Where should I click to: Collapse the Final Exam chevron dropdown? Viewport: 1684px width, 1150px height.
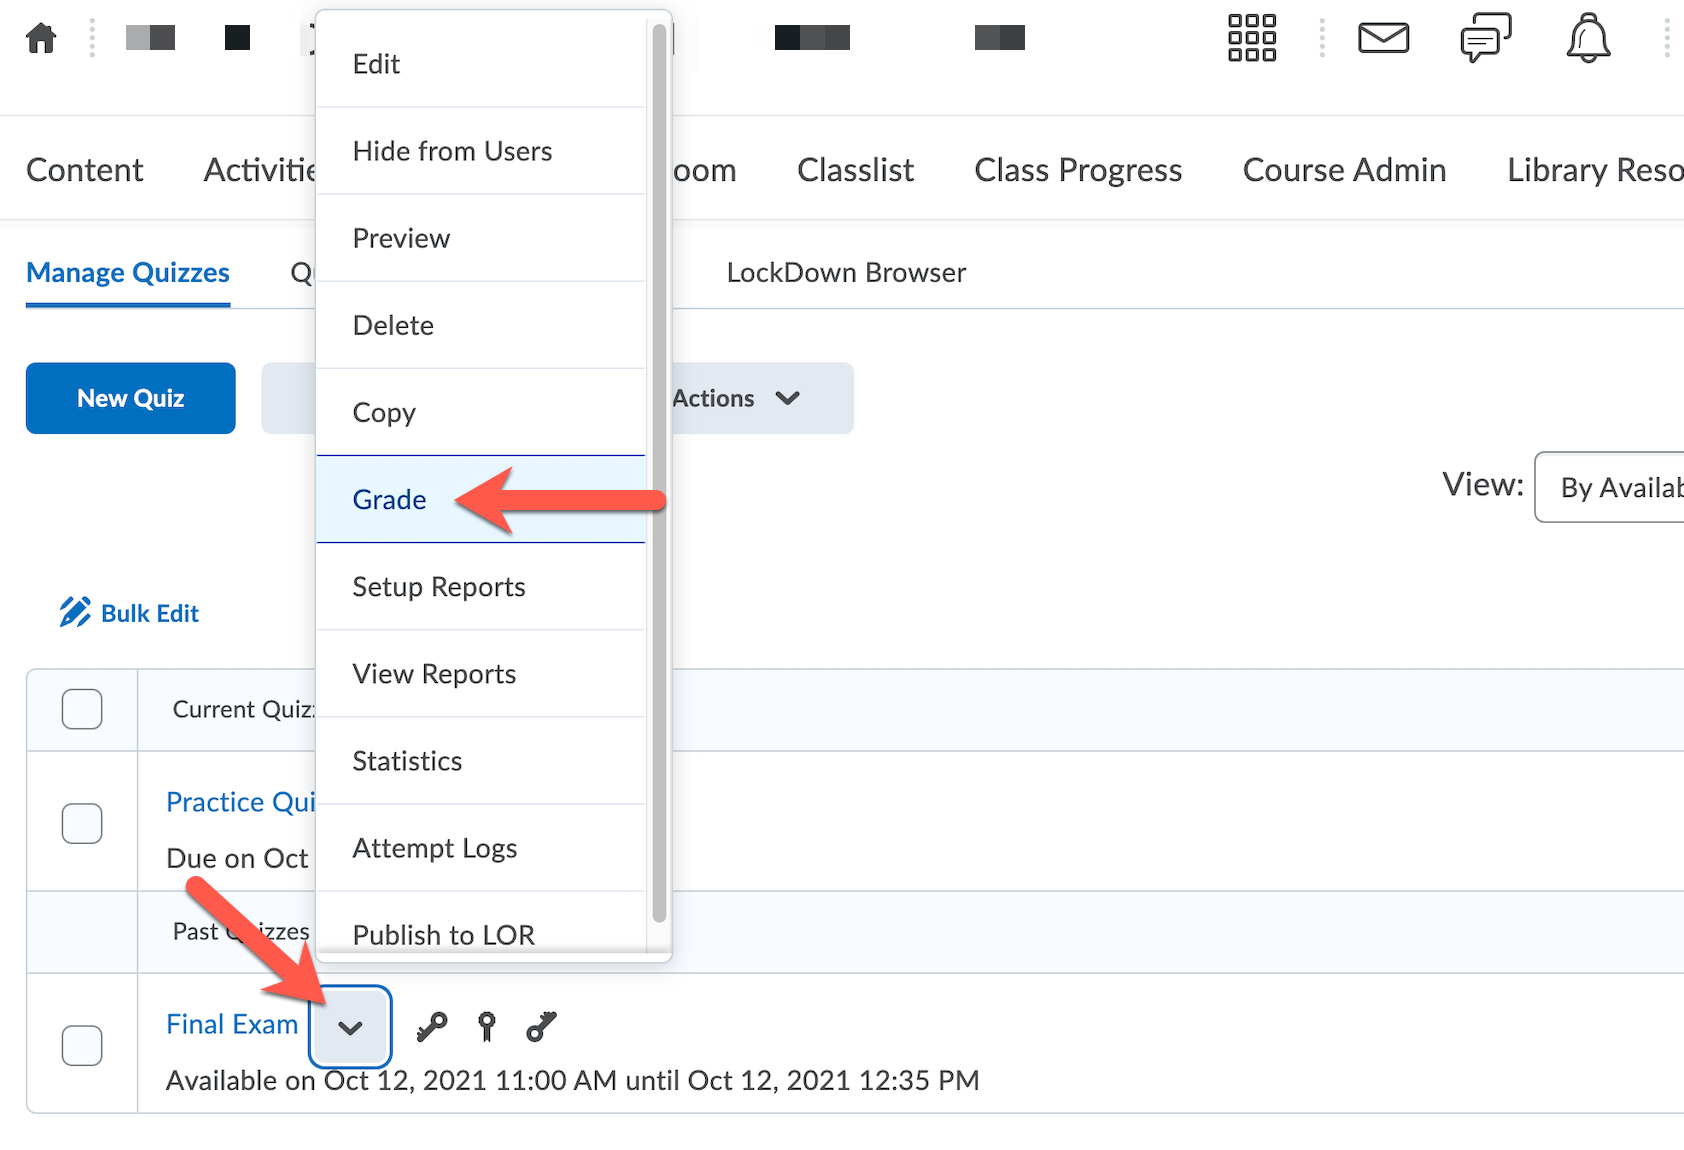pyautogui.click(x=350, y=1027)
